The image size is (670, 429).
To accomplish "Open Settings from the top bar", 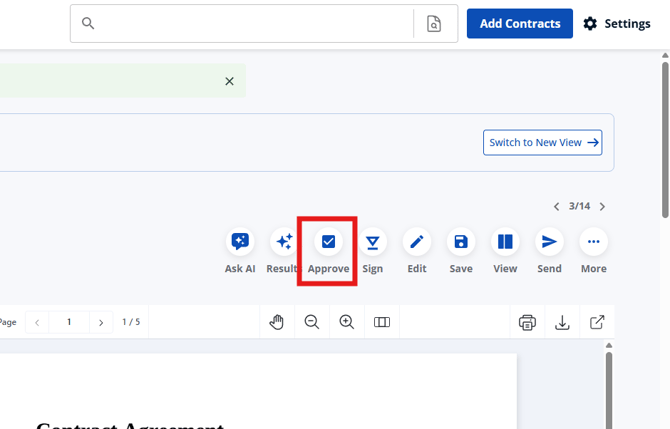I will click(616, 23).
